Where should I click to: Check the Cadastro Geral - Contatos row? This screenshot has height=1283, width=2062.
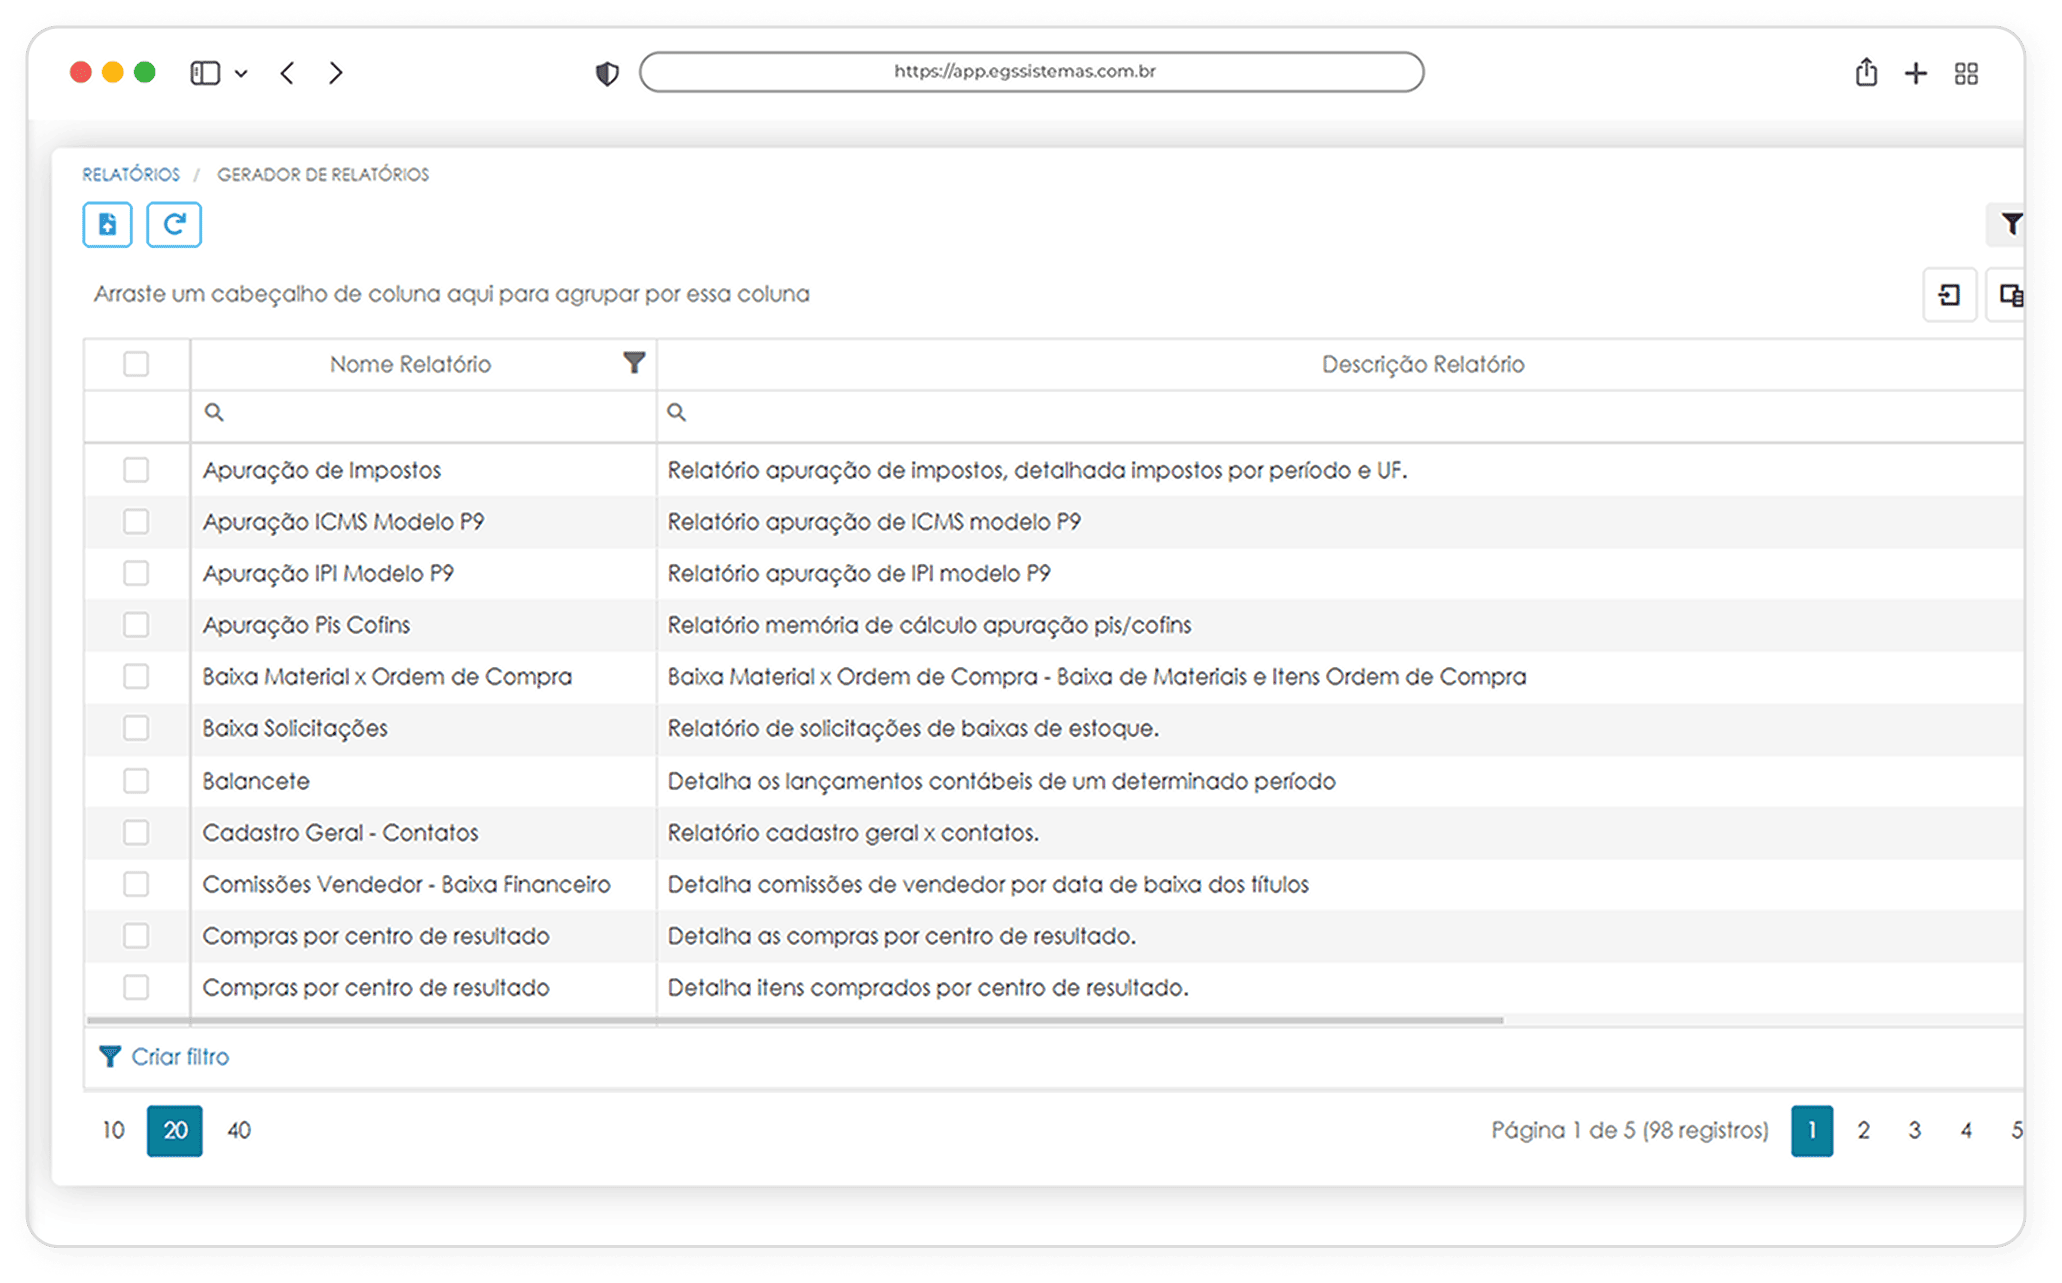136,832
